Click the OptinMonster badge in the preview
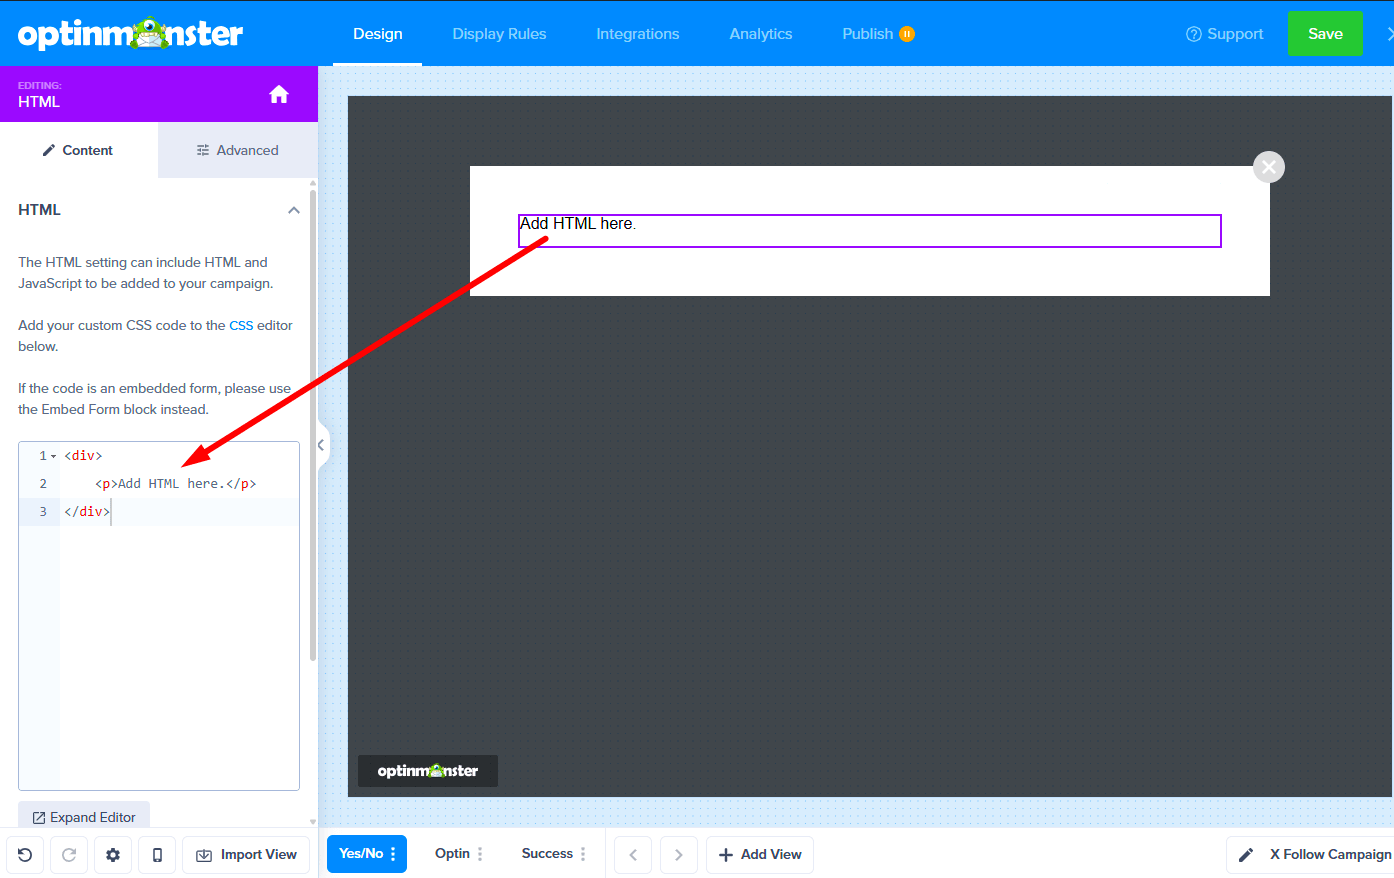1394x878 pixels. pos(428,771)
